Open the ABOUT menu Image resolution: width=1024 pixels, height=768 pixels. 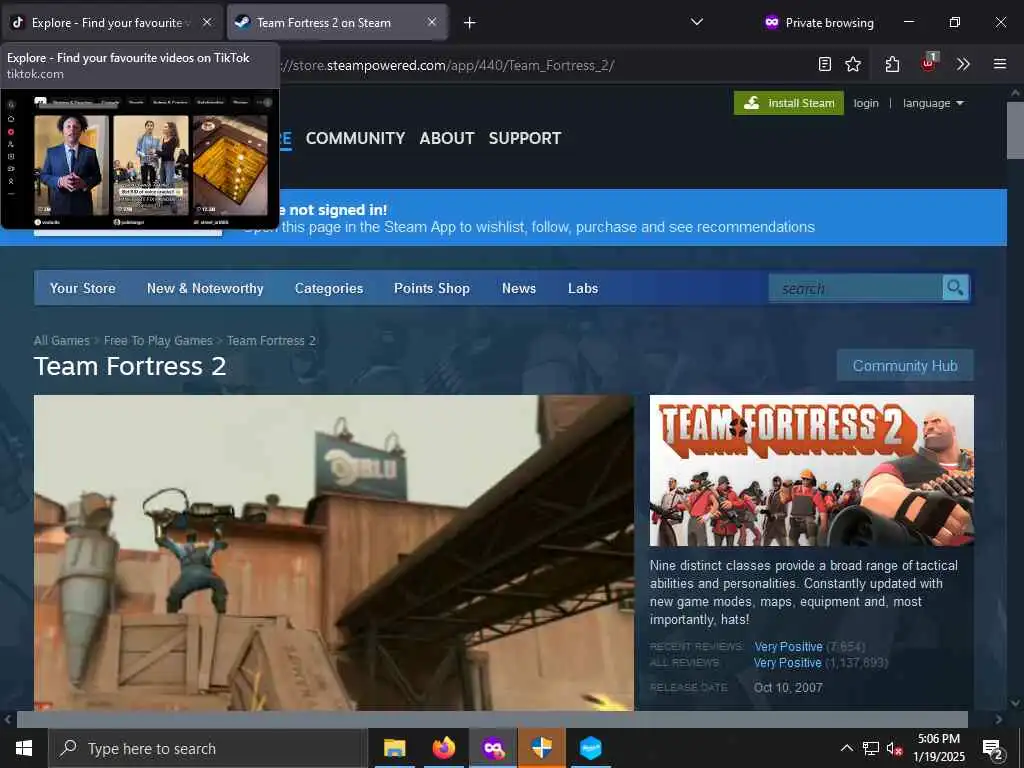(447, 138)
